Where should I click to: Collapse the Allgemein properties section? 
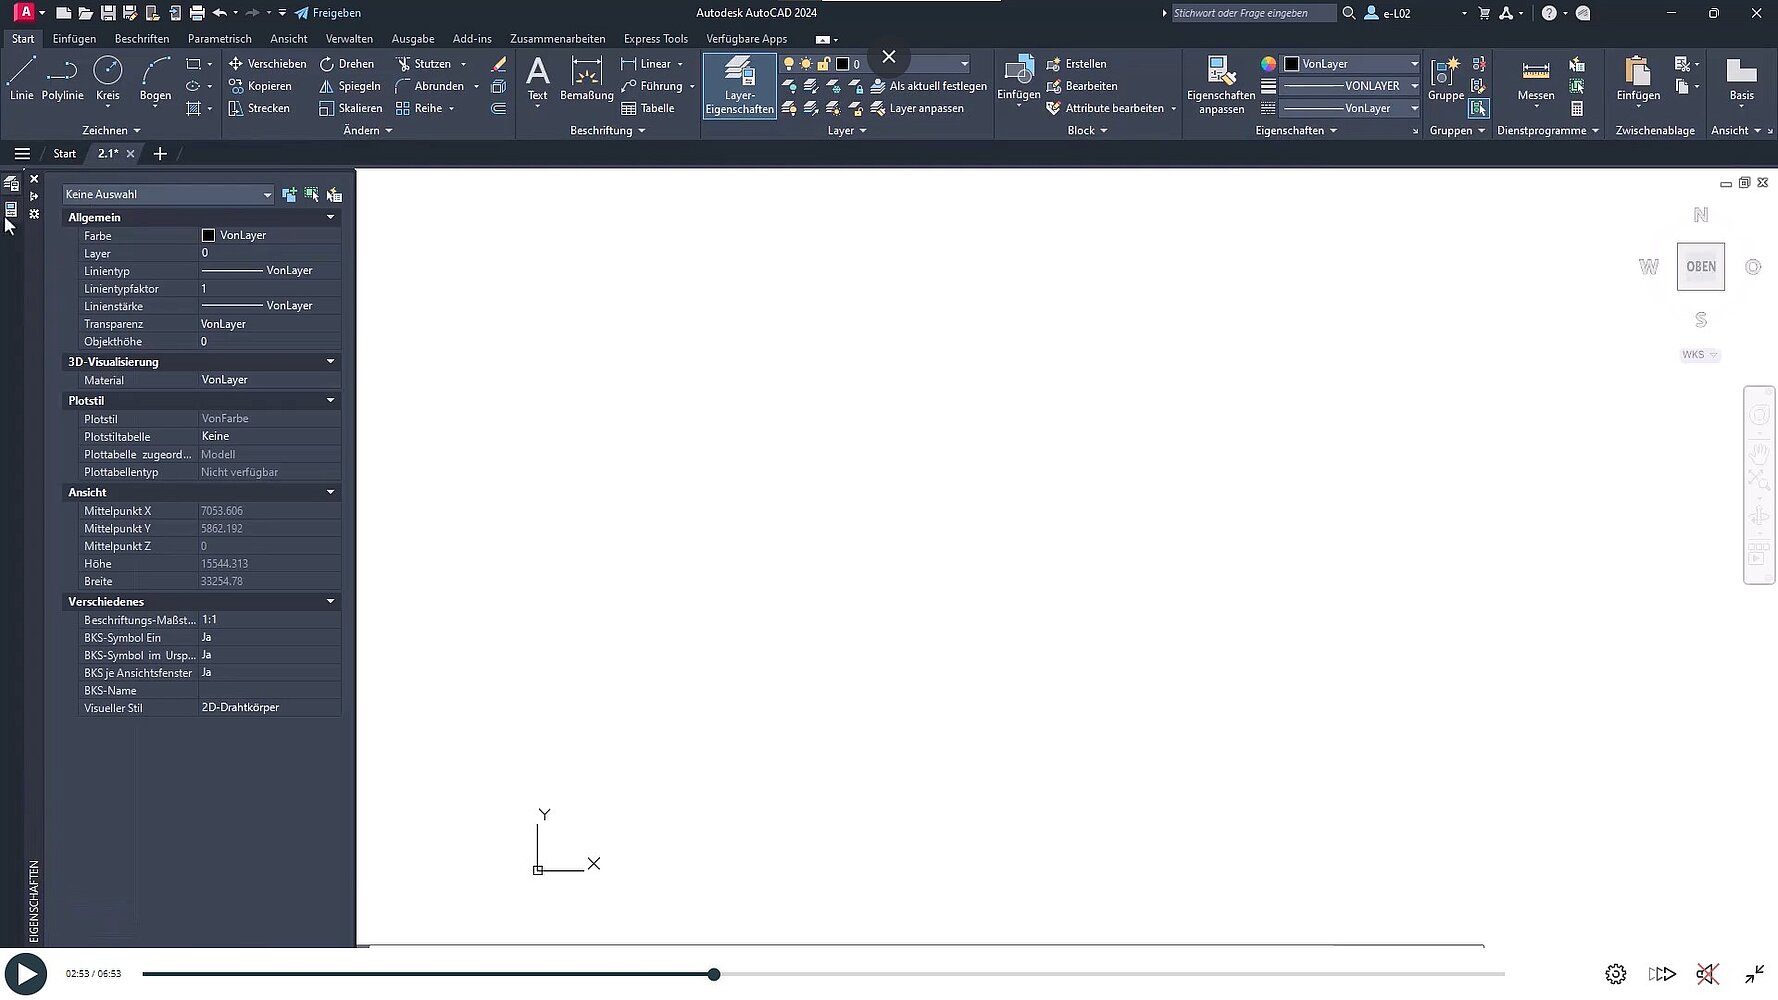330,217
